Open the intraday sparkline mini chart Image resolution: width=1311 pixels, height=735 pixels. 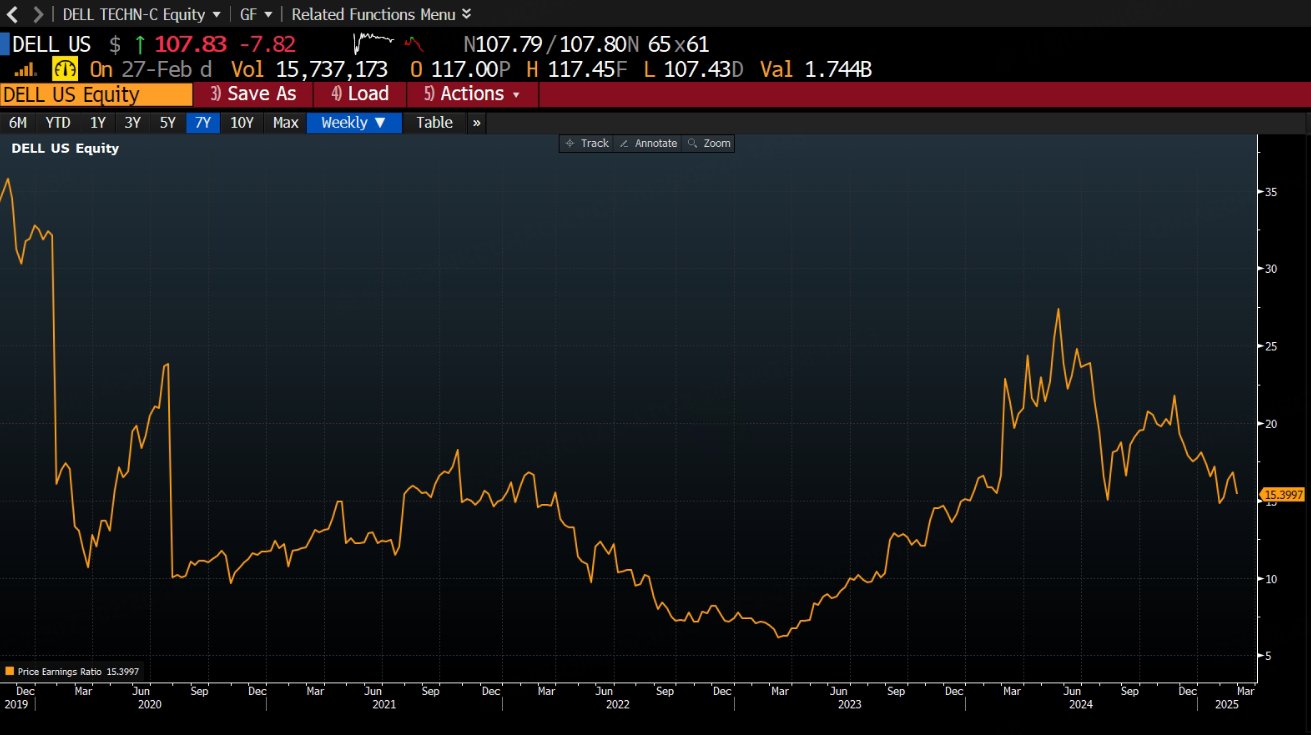point(375,44)
